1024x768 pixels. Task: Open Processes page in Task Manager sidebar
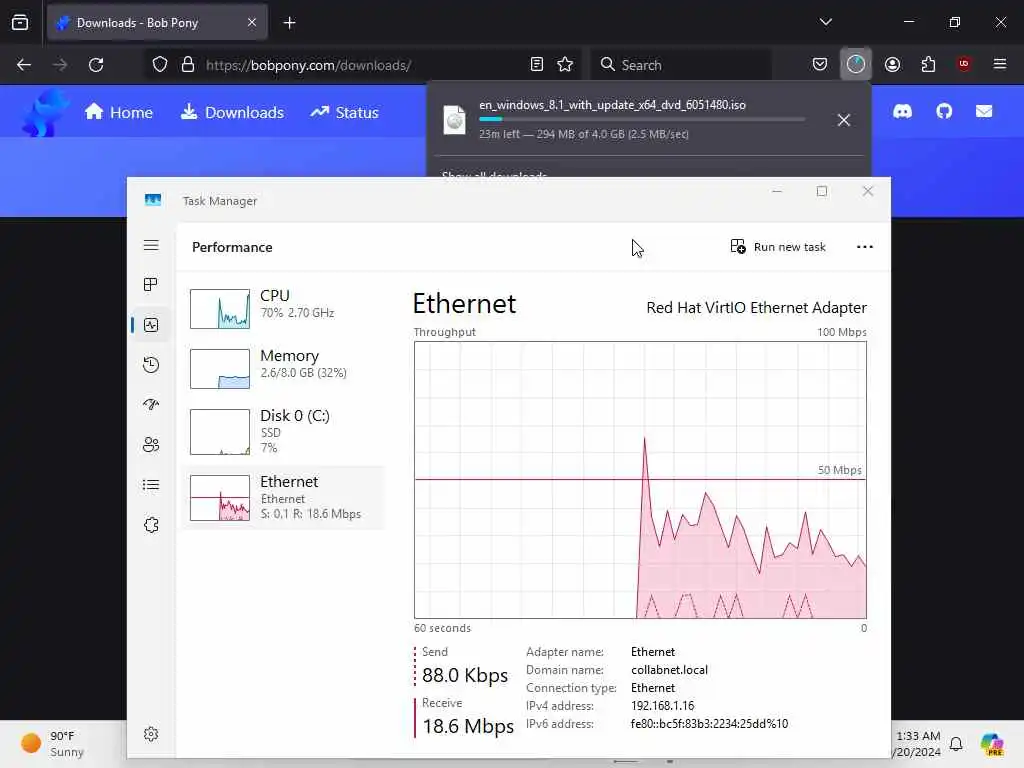tap(151, 285)
